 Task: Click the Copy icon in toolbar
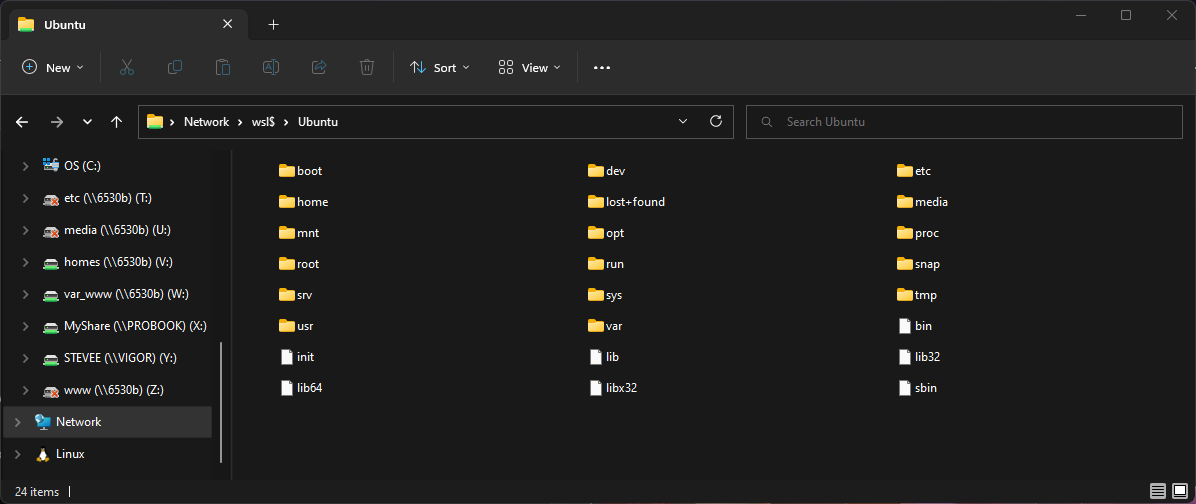(x=175, y=67)
